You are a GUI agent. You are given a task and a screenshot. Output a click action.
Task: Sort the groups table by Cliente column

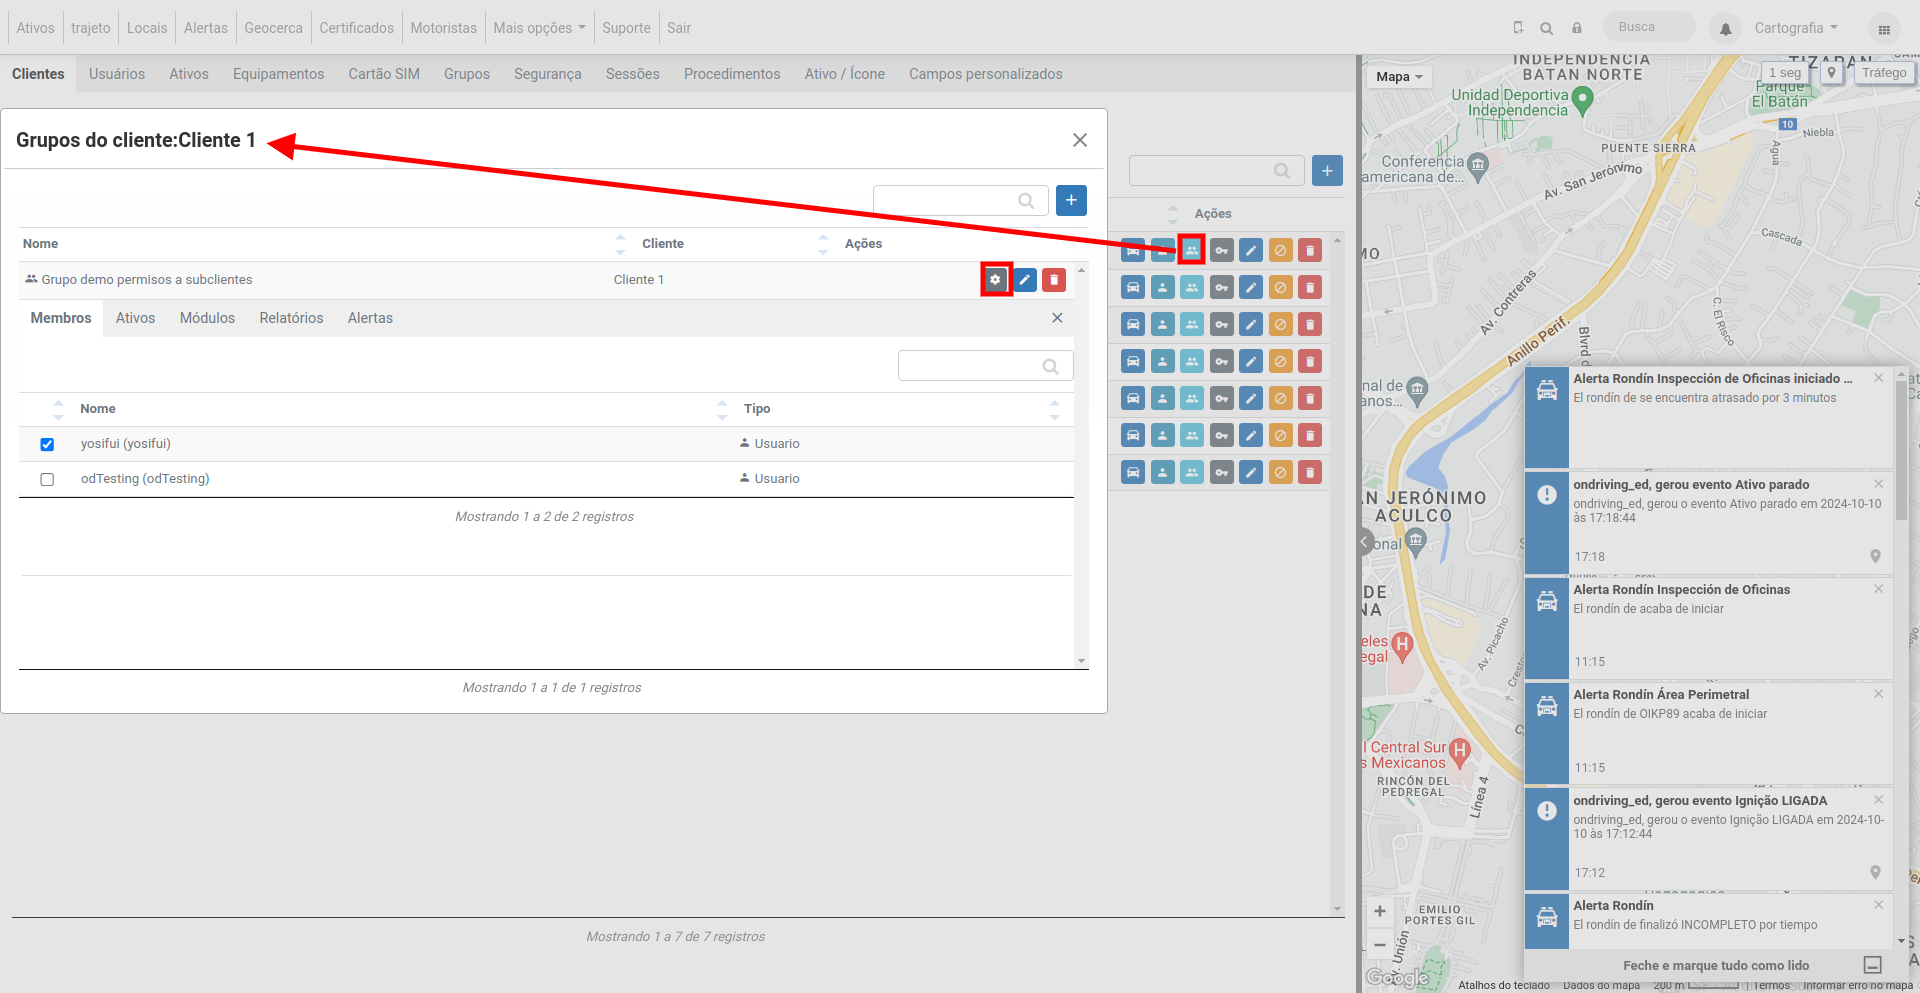663,244
